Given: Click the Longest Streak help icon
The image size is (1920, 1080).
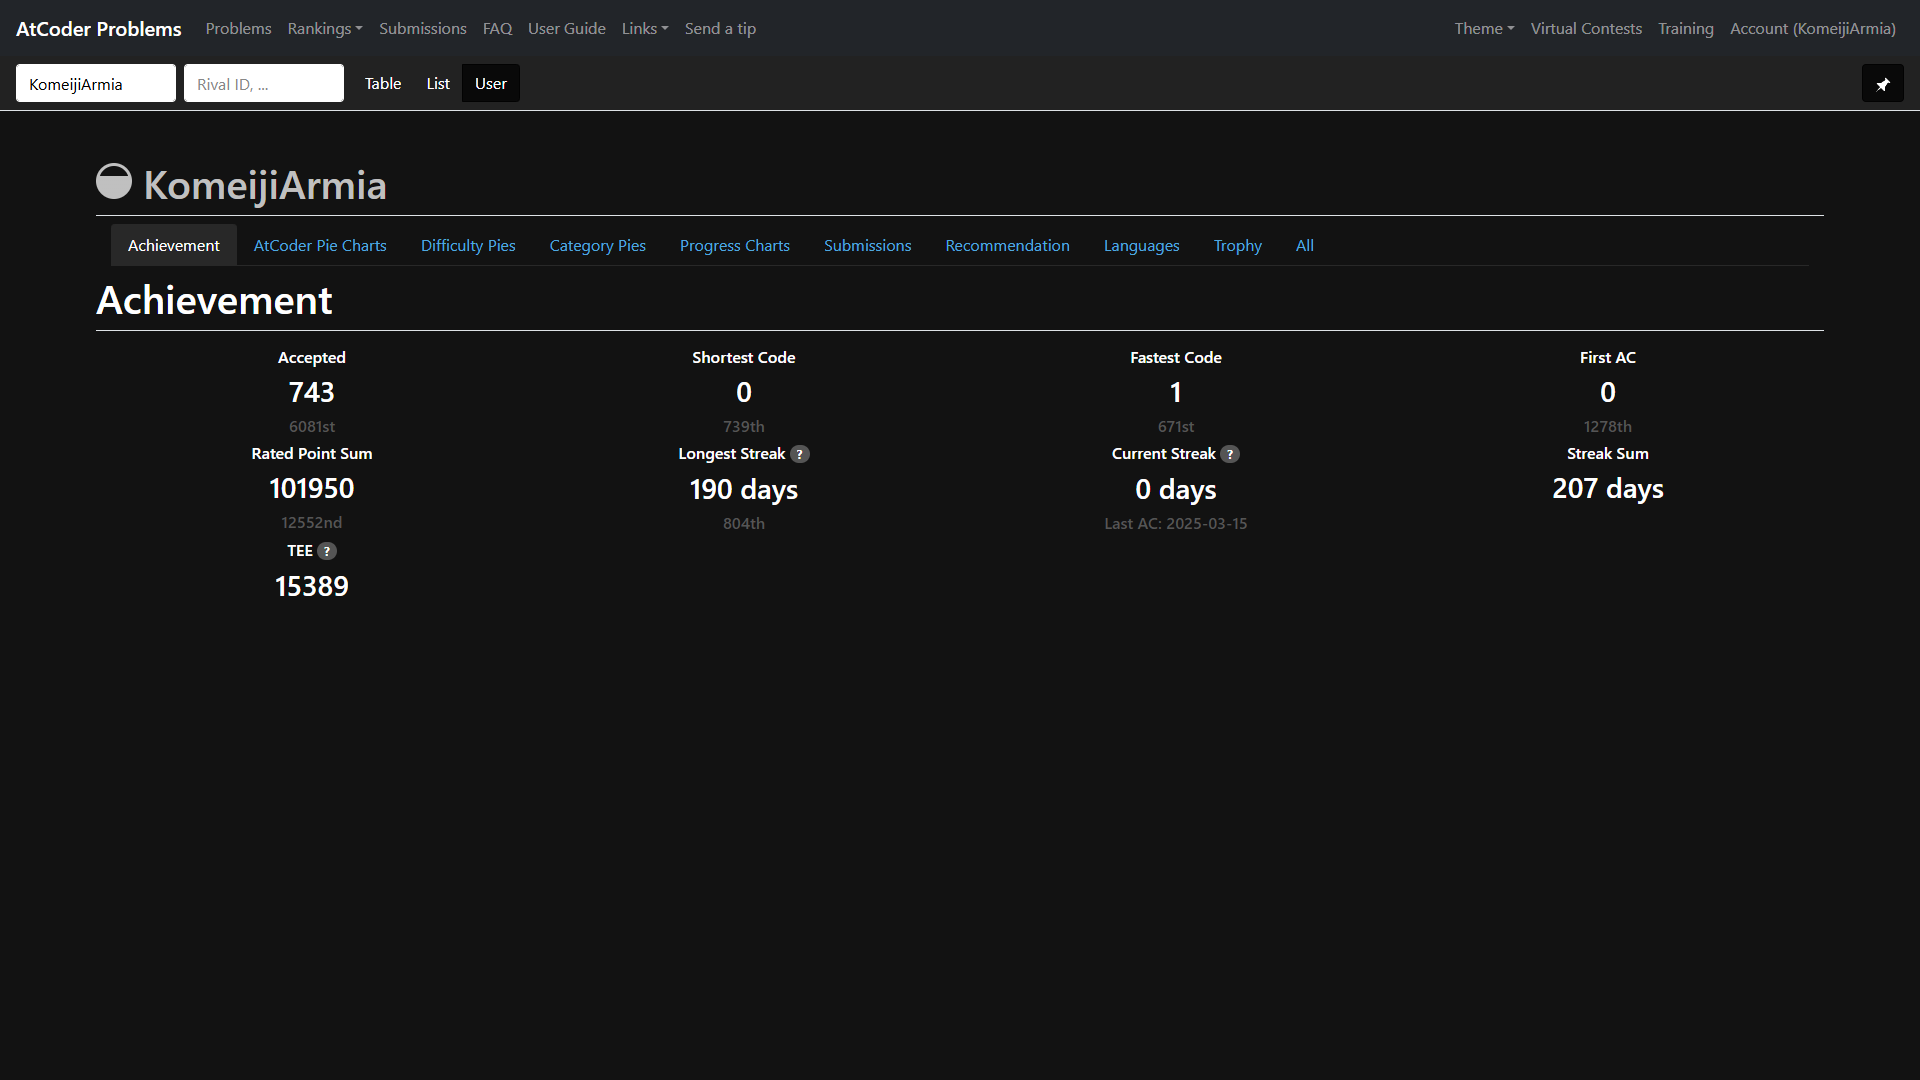Looking at the screenshot, I should tap(800, 454).
